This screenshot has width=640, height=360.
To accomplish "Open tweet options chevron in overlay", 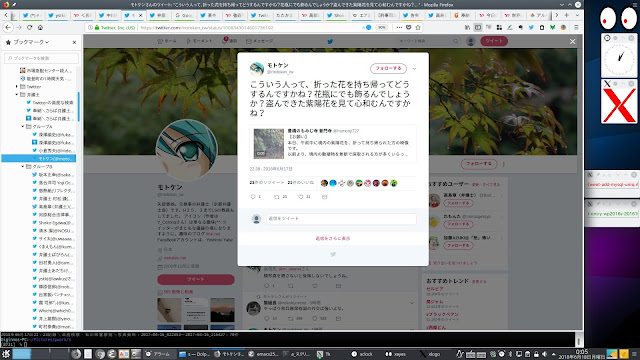I will pos(414,69).
